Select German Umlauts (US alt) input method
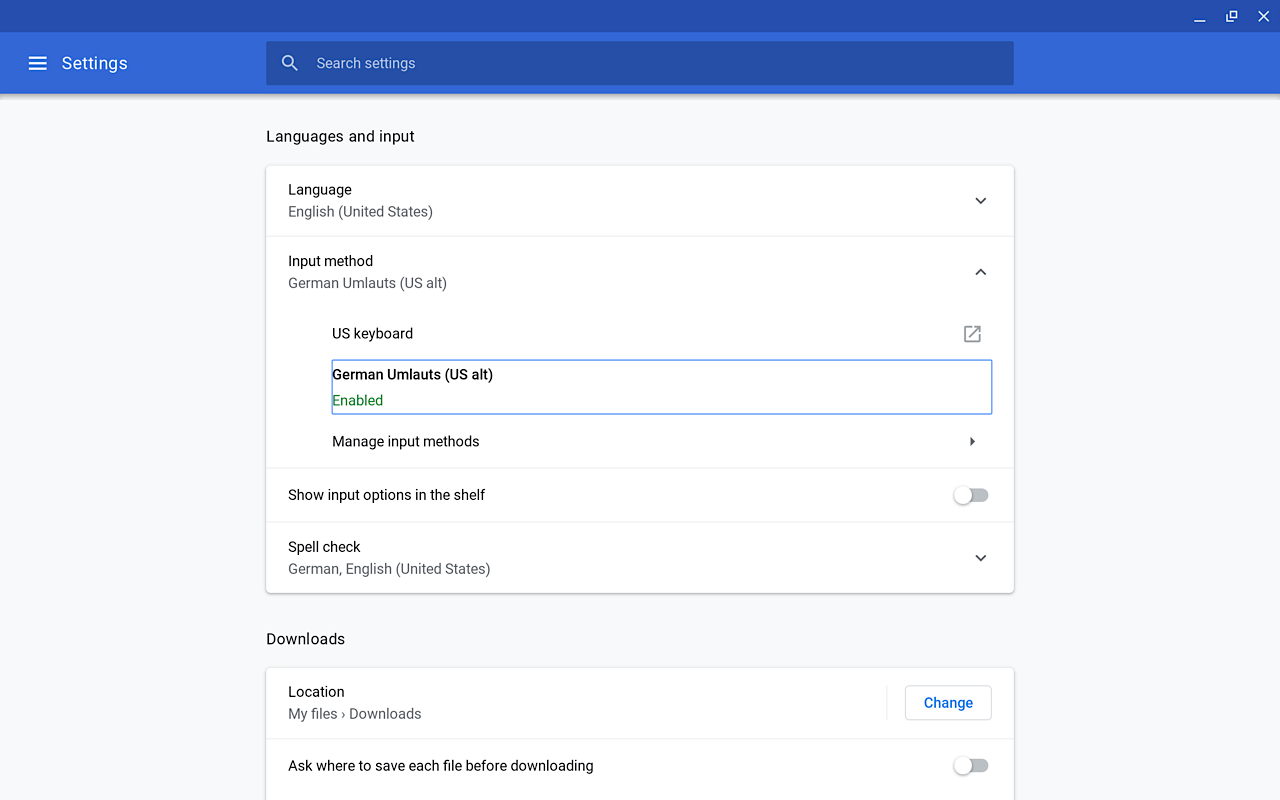 (412, 375)
